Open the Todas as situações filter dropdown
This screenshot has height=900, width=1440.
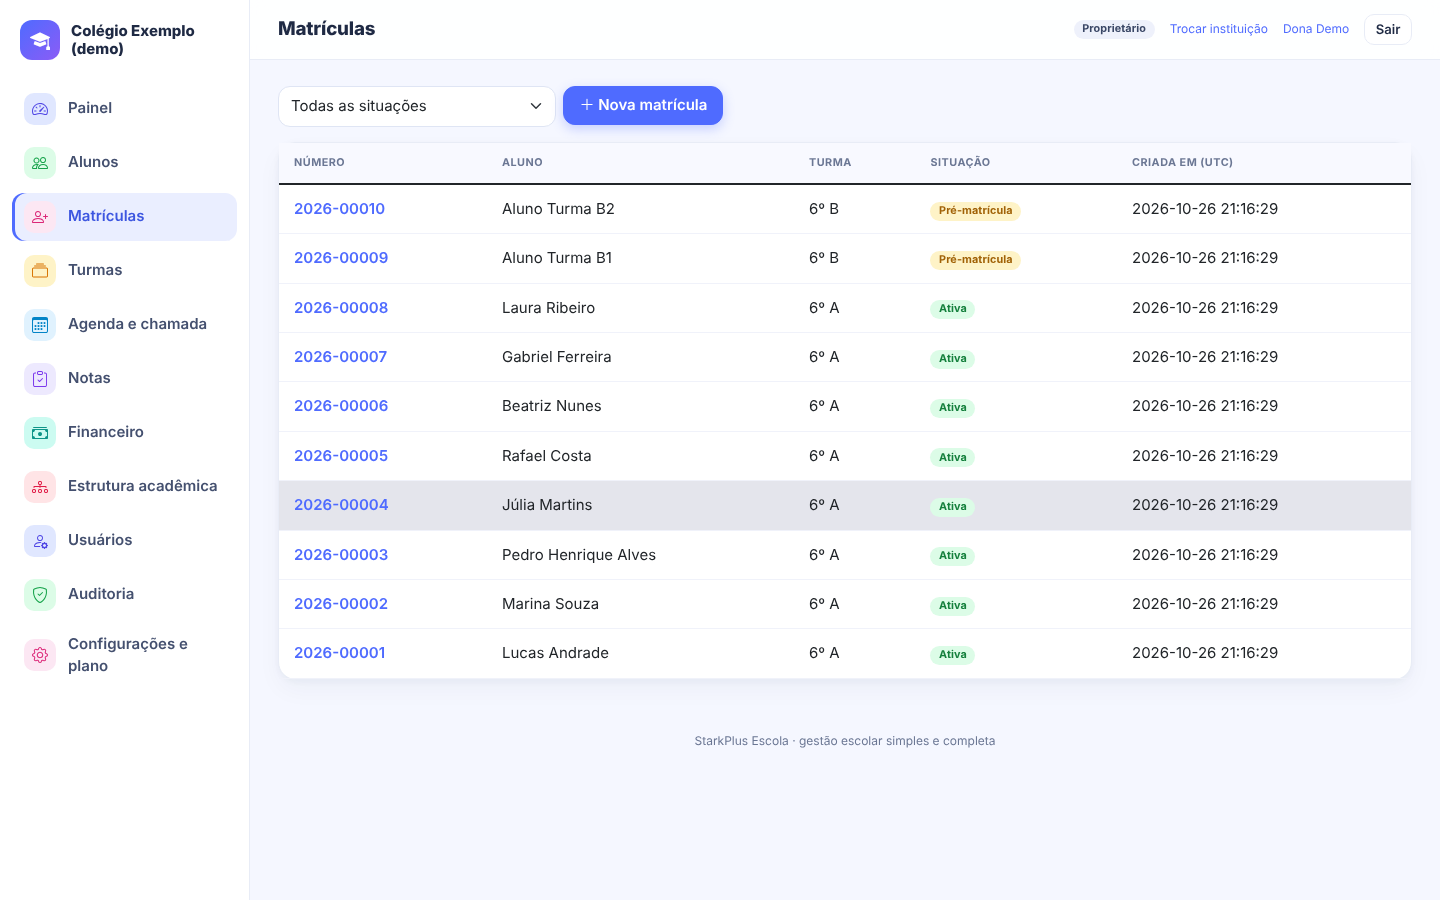[x=417, y=106]
